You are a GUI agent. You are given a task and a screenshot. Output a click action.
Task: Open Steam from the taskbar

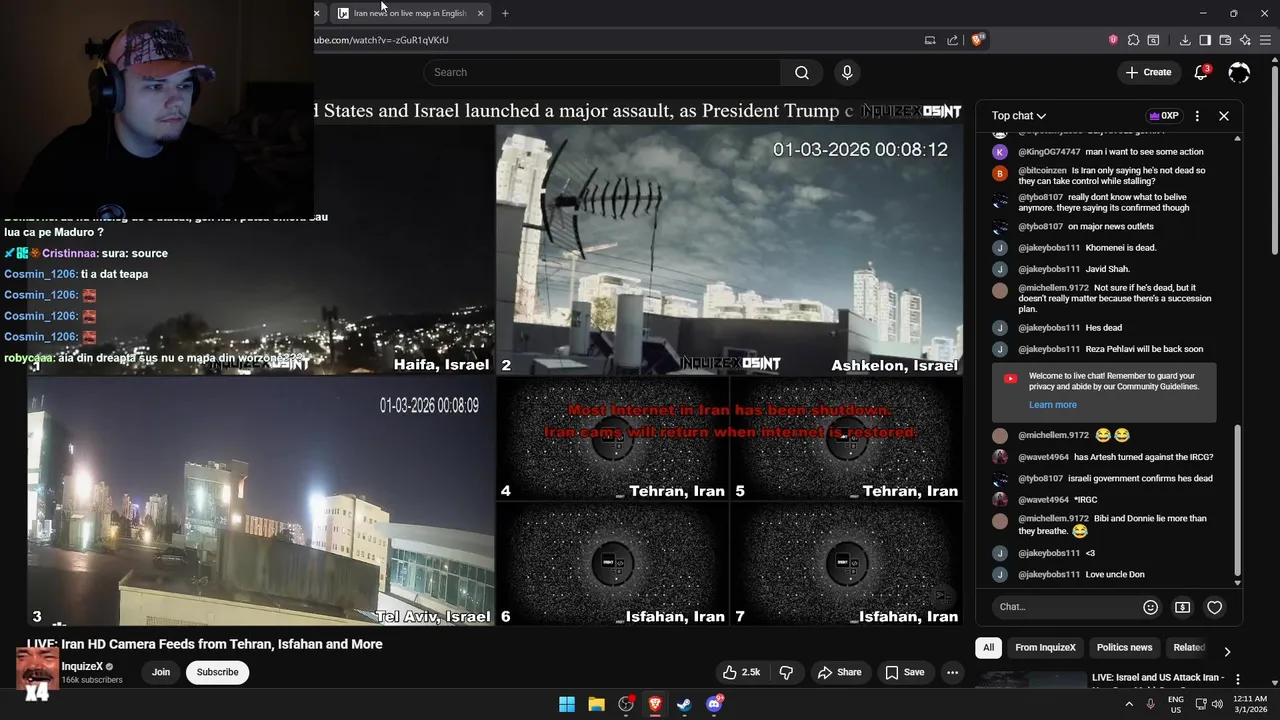(684, 704)
